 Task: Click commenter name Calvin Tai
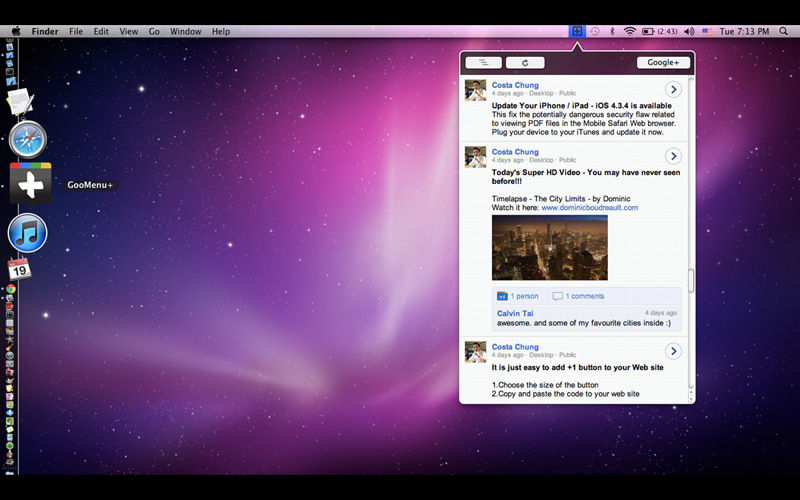(x=515, y=313)
